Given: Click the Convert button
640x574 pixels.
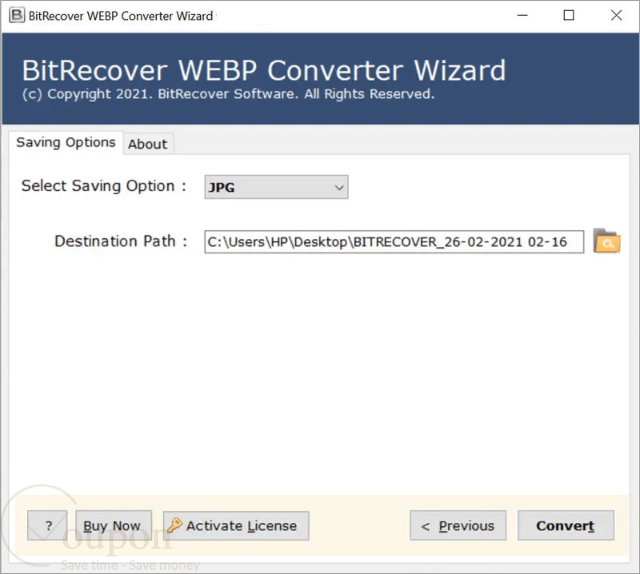Looking at the screenshot, I should coord(566,525).
